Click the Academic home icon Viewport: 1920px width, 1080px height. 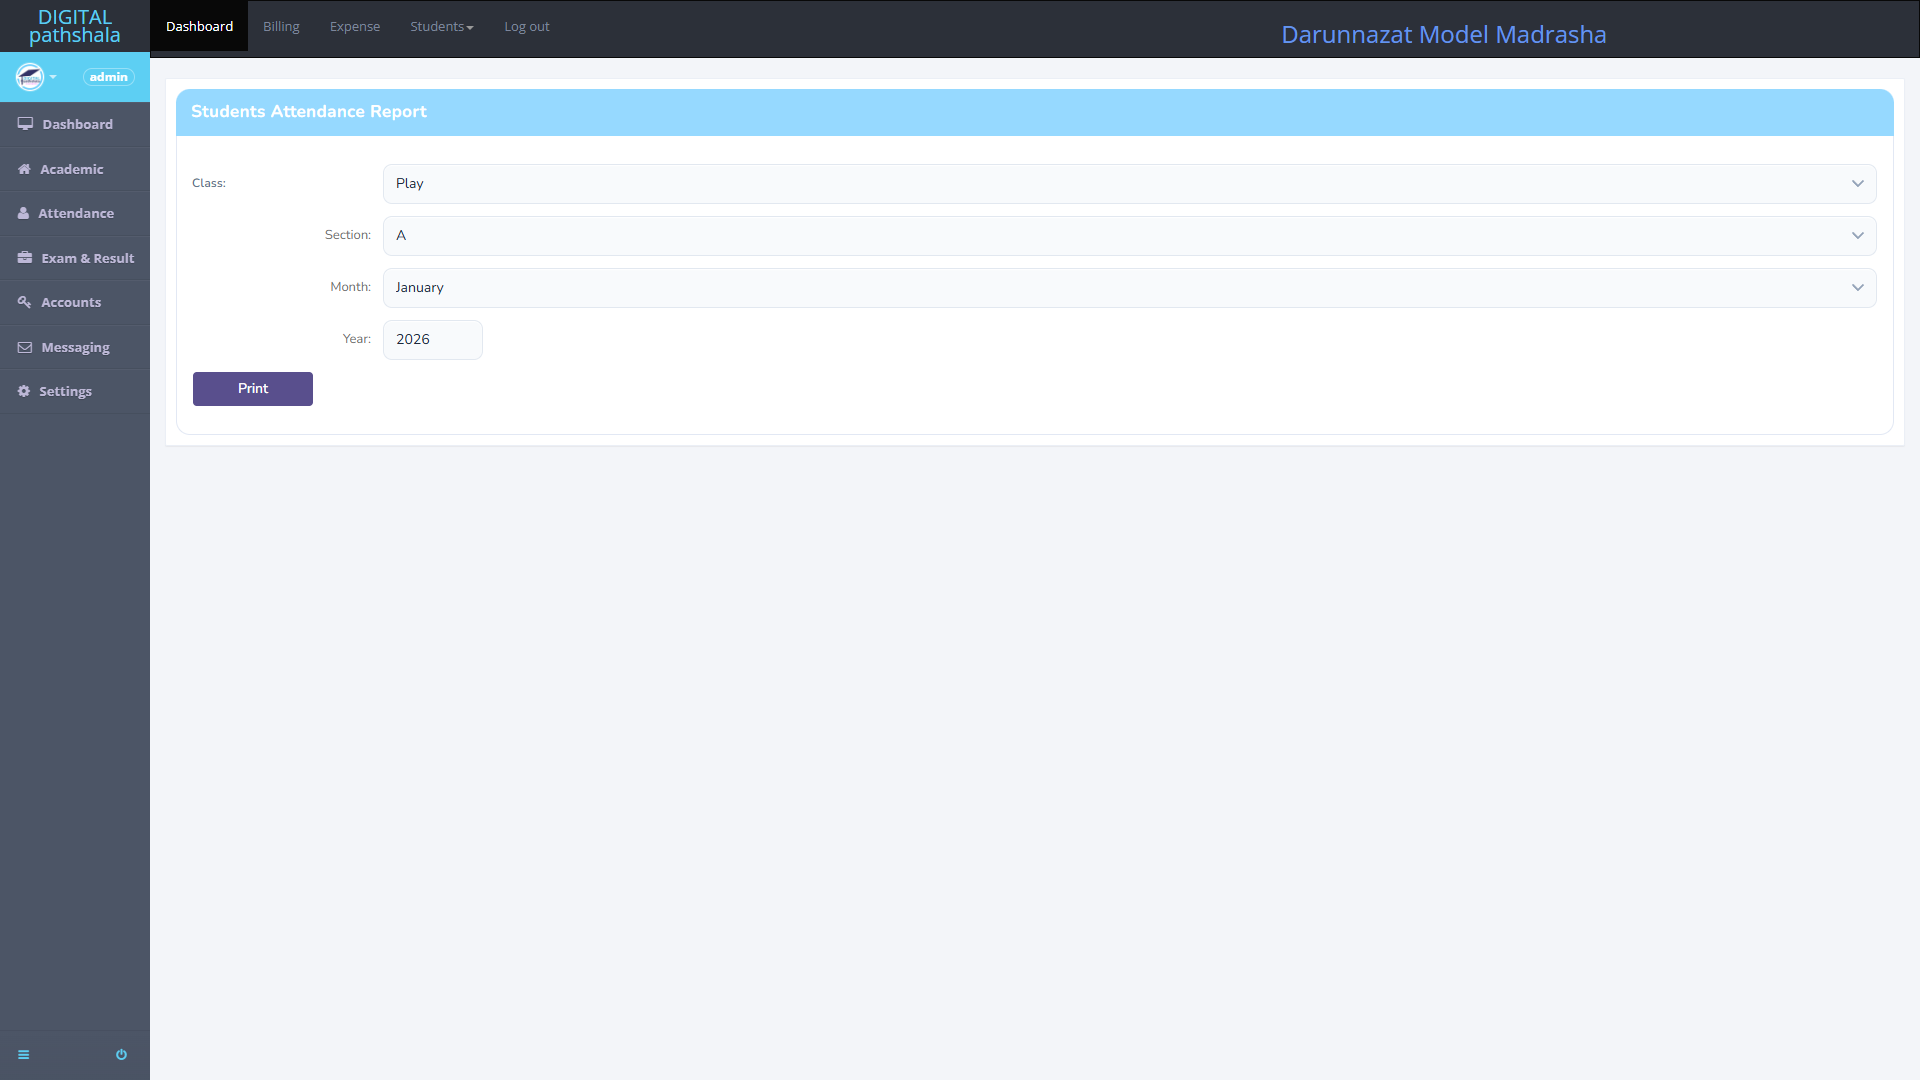point(24,169)
